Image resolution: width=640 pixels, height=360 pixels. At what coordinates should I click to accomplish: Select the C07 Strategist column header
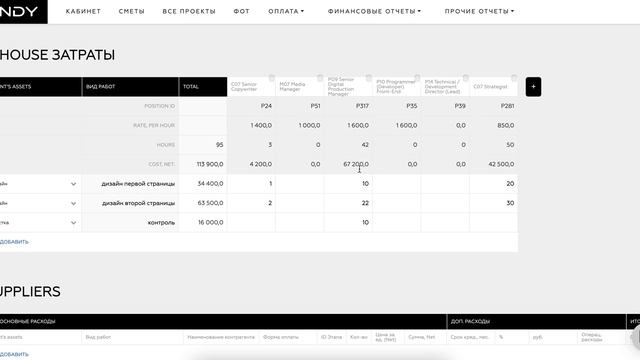point(494,87)
